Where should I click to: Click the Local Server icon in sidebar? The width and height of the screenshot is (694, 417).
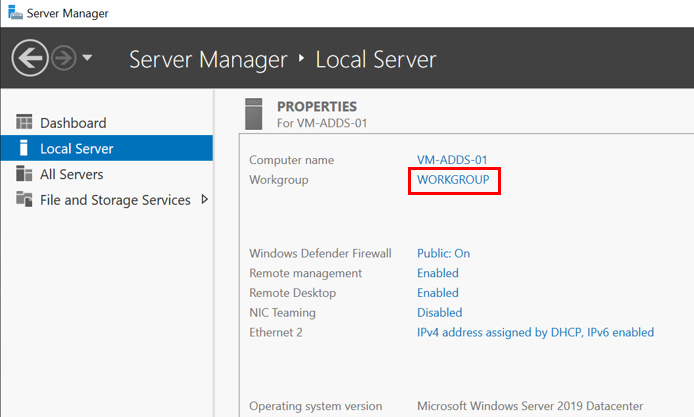pos(24,148)
